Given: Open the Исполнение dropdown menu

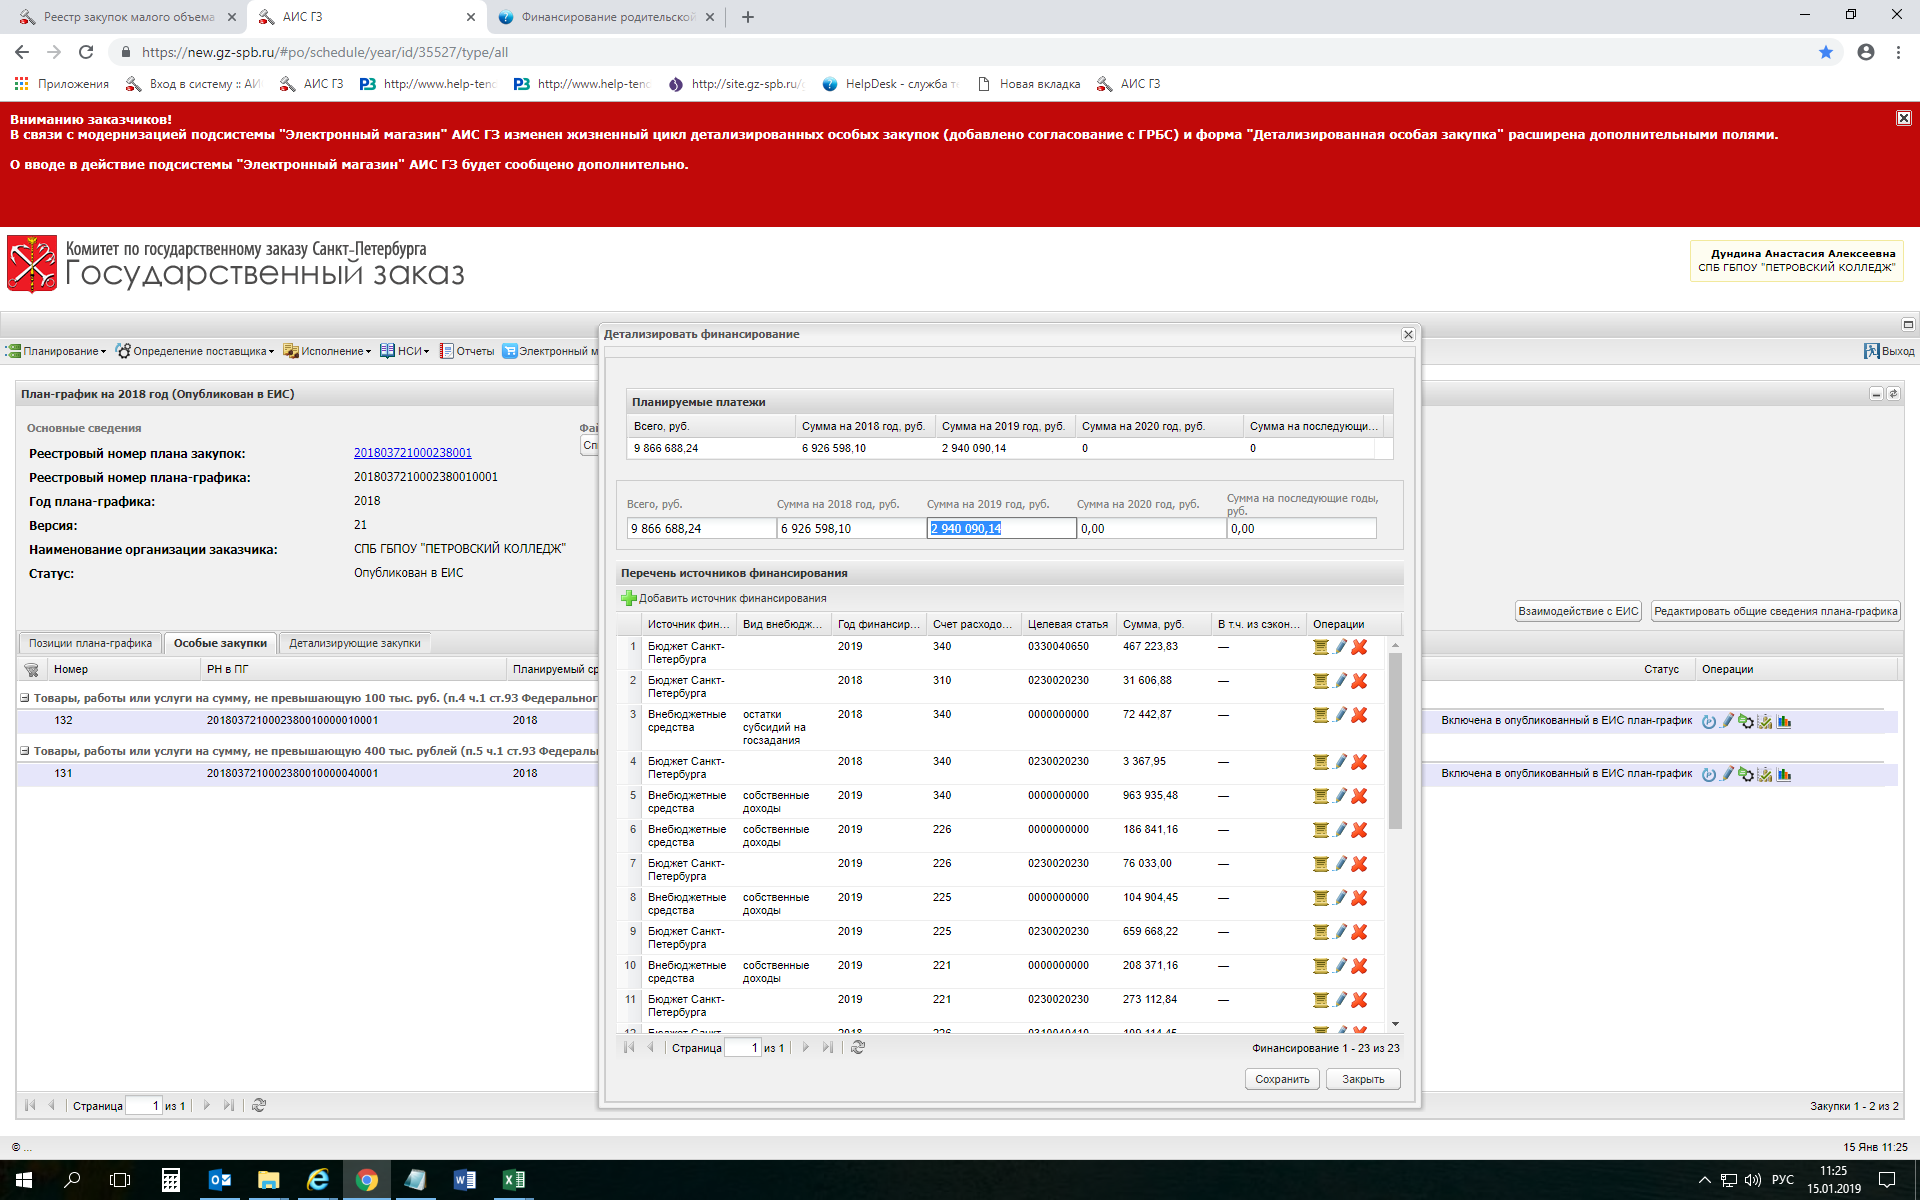Looking at the screenshot, I should tap(331, 351).
